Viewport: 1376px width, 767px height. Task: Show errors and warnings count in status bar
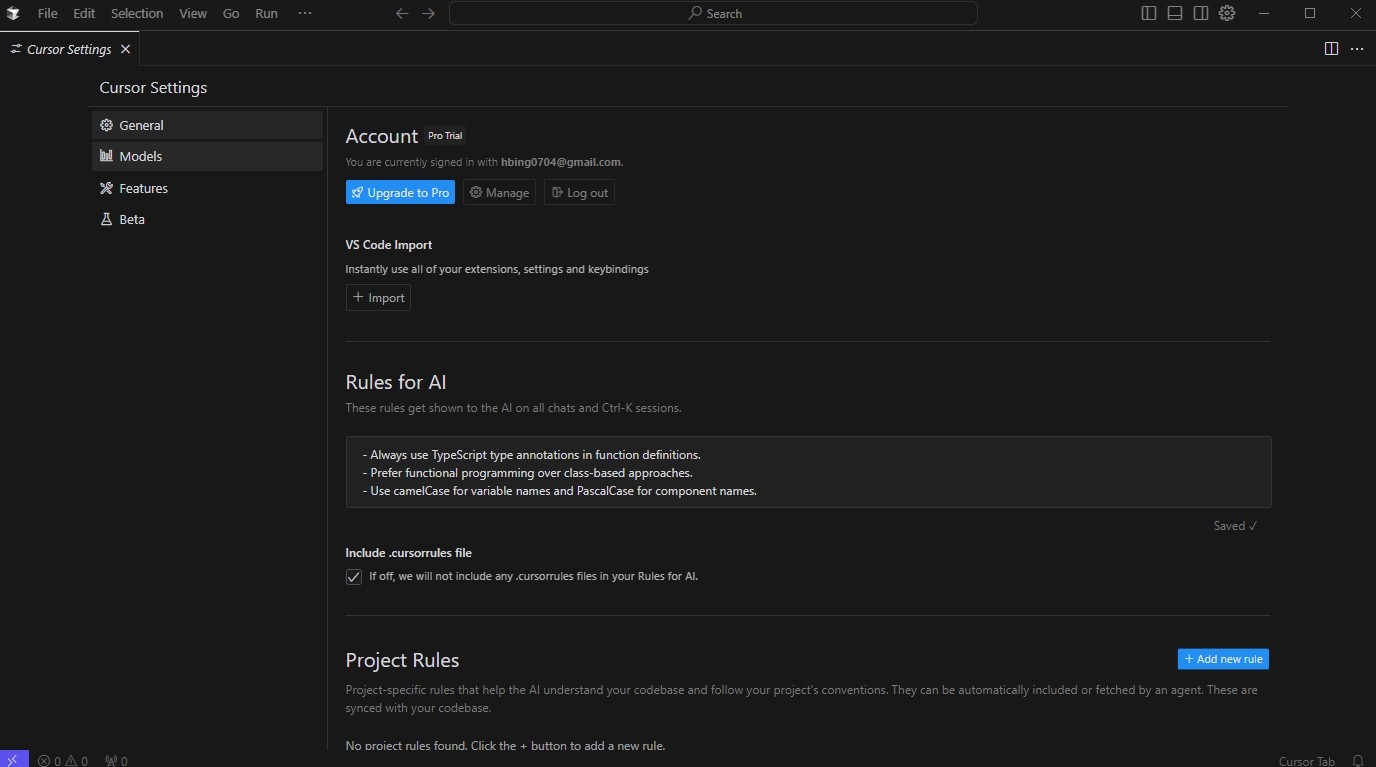tap(63, 760)
